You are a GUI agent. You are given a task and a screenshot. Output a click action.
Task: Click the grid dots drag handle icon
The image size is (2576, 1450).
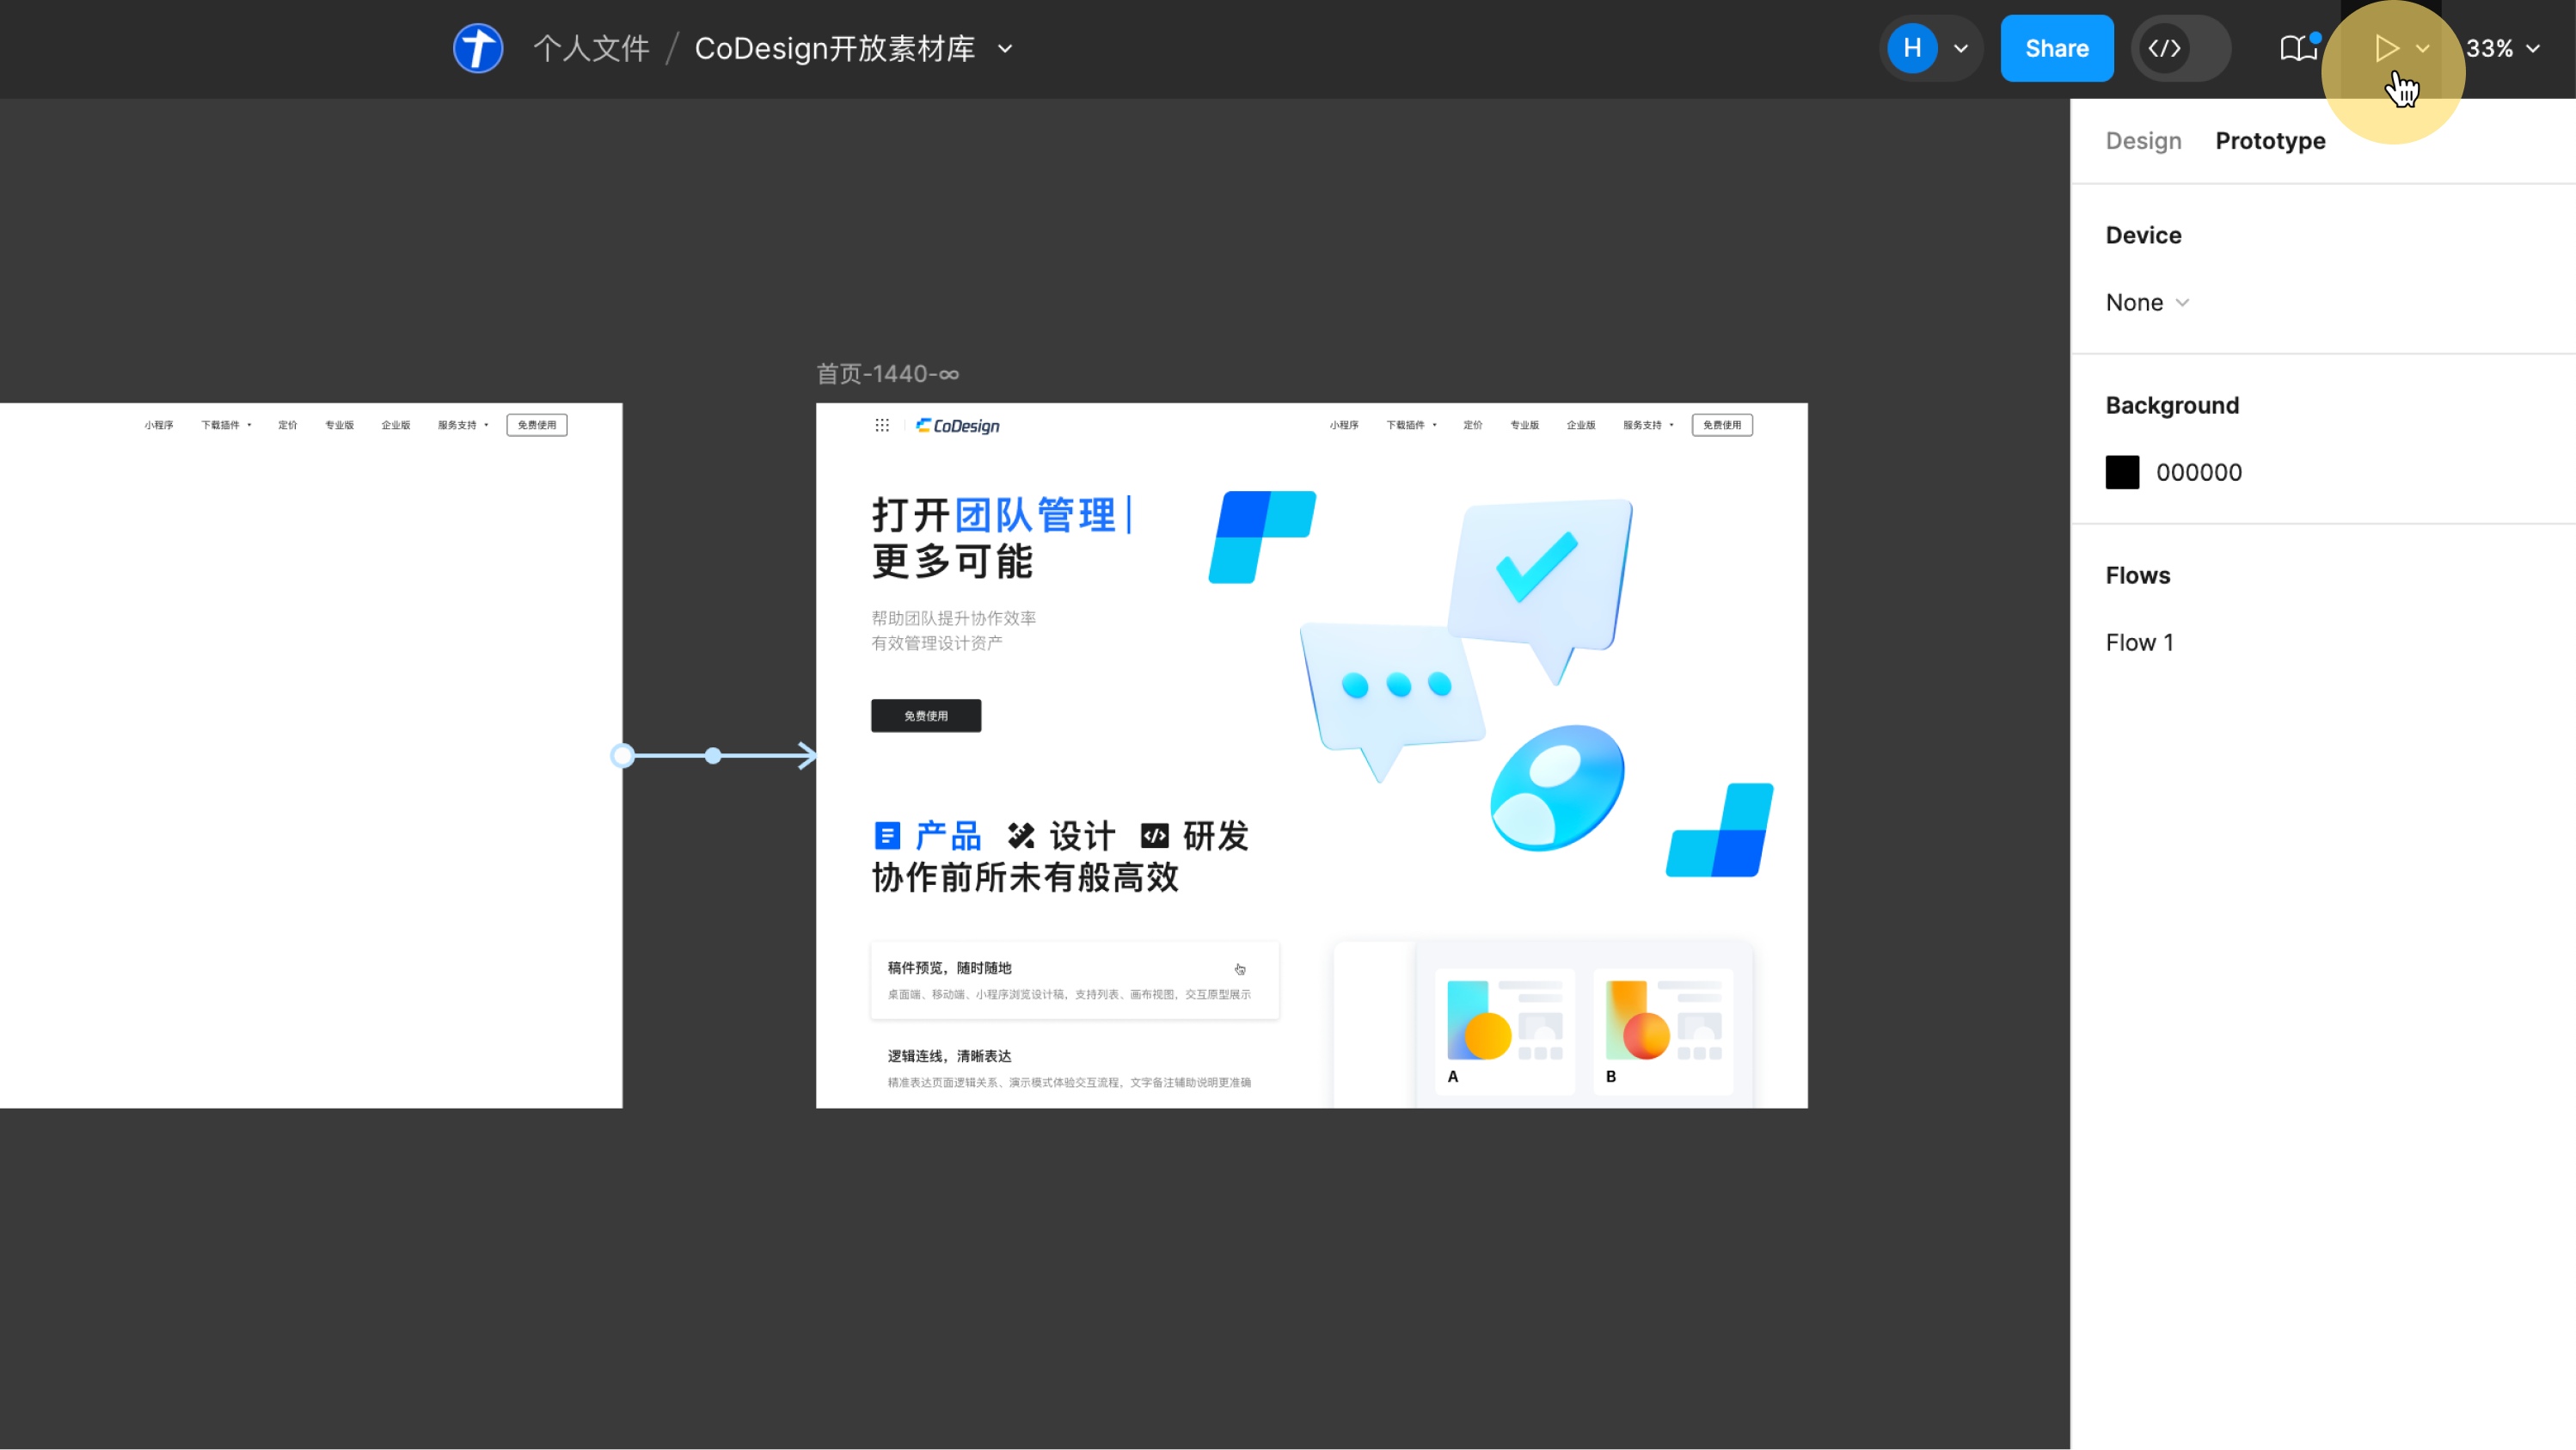click(881, 425)
